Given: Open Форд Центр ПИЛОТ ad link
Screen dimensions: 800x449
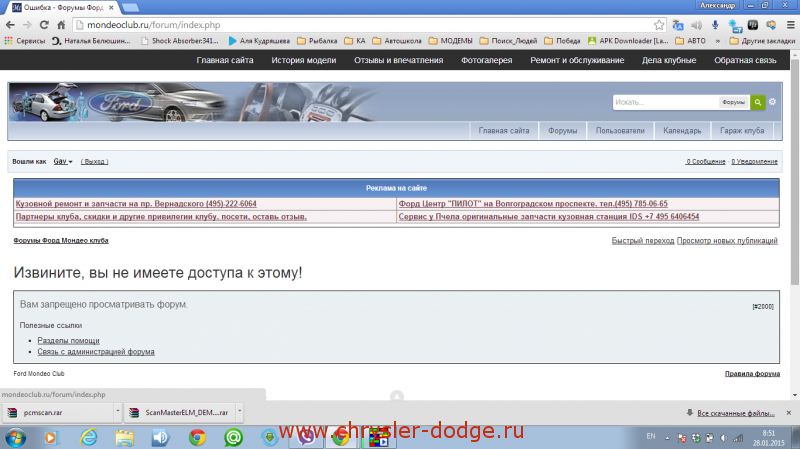Looking at the screenshot, I should pos(533,204).
